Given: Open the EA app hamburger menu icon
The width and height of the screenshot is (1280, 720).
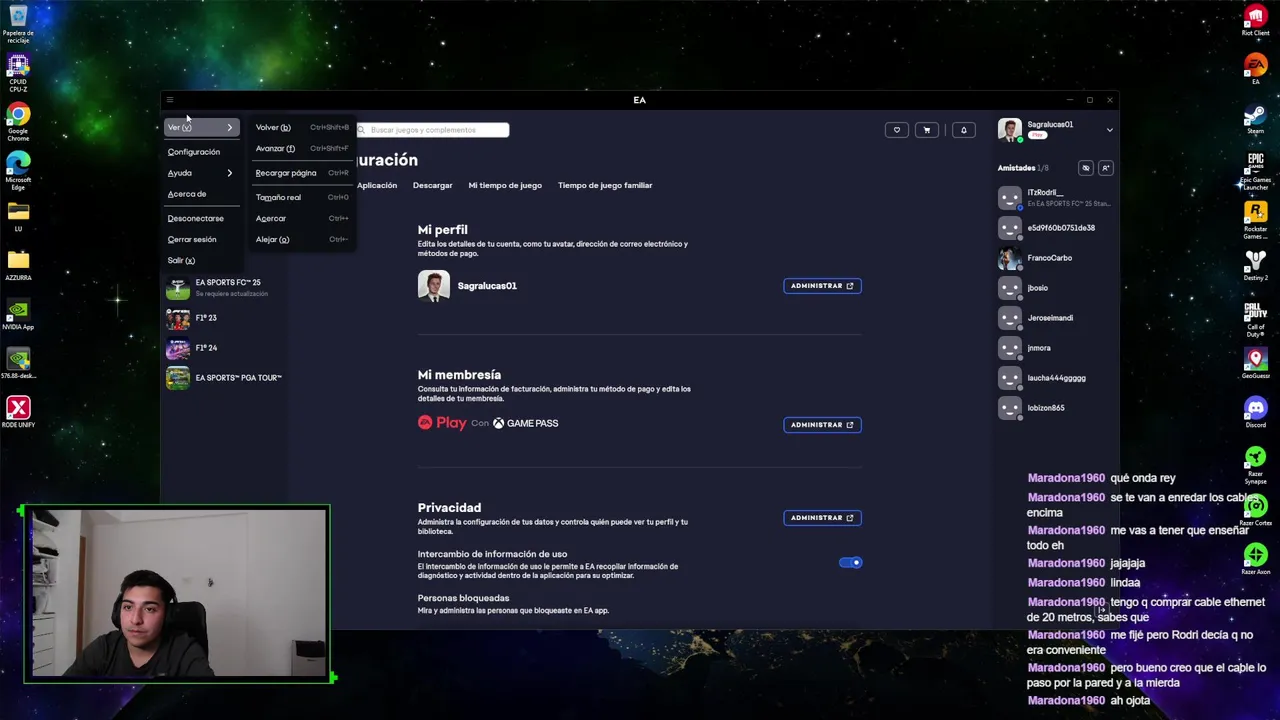Looking at the screenshot, I should (170, 100).
